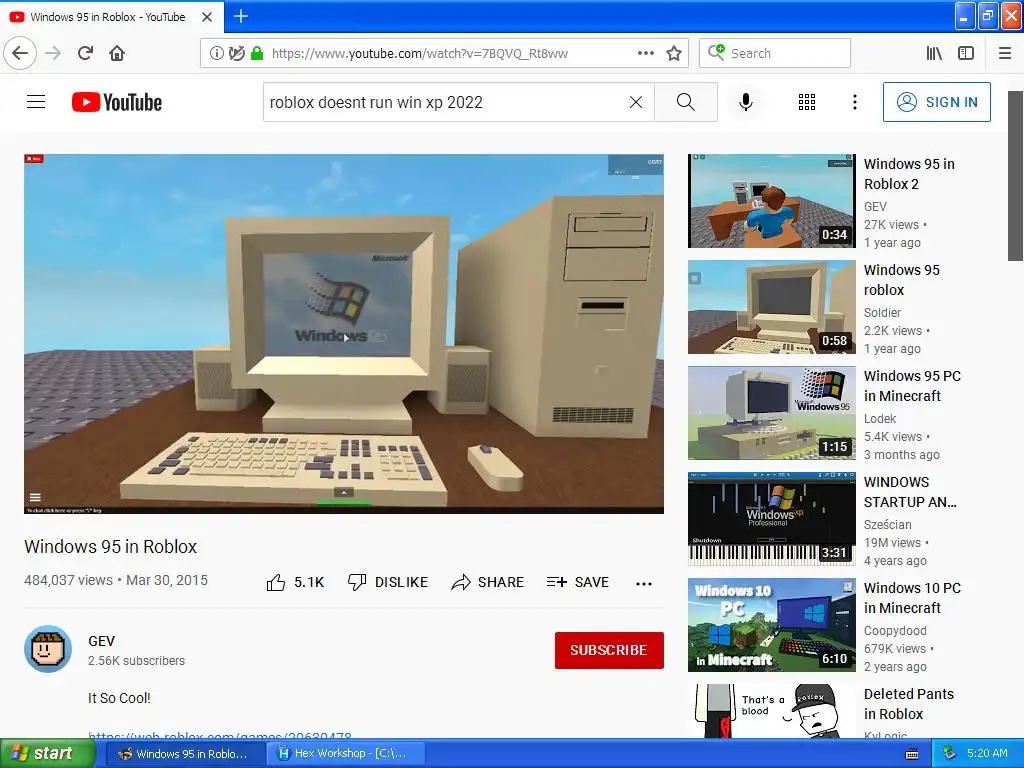Click the Firefox Search box
The image size is (1024, 768).
point(775,53)
